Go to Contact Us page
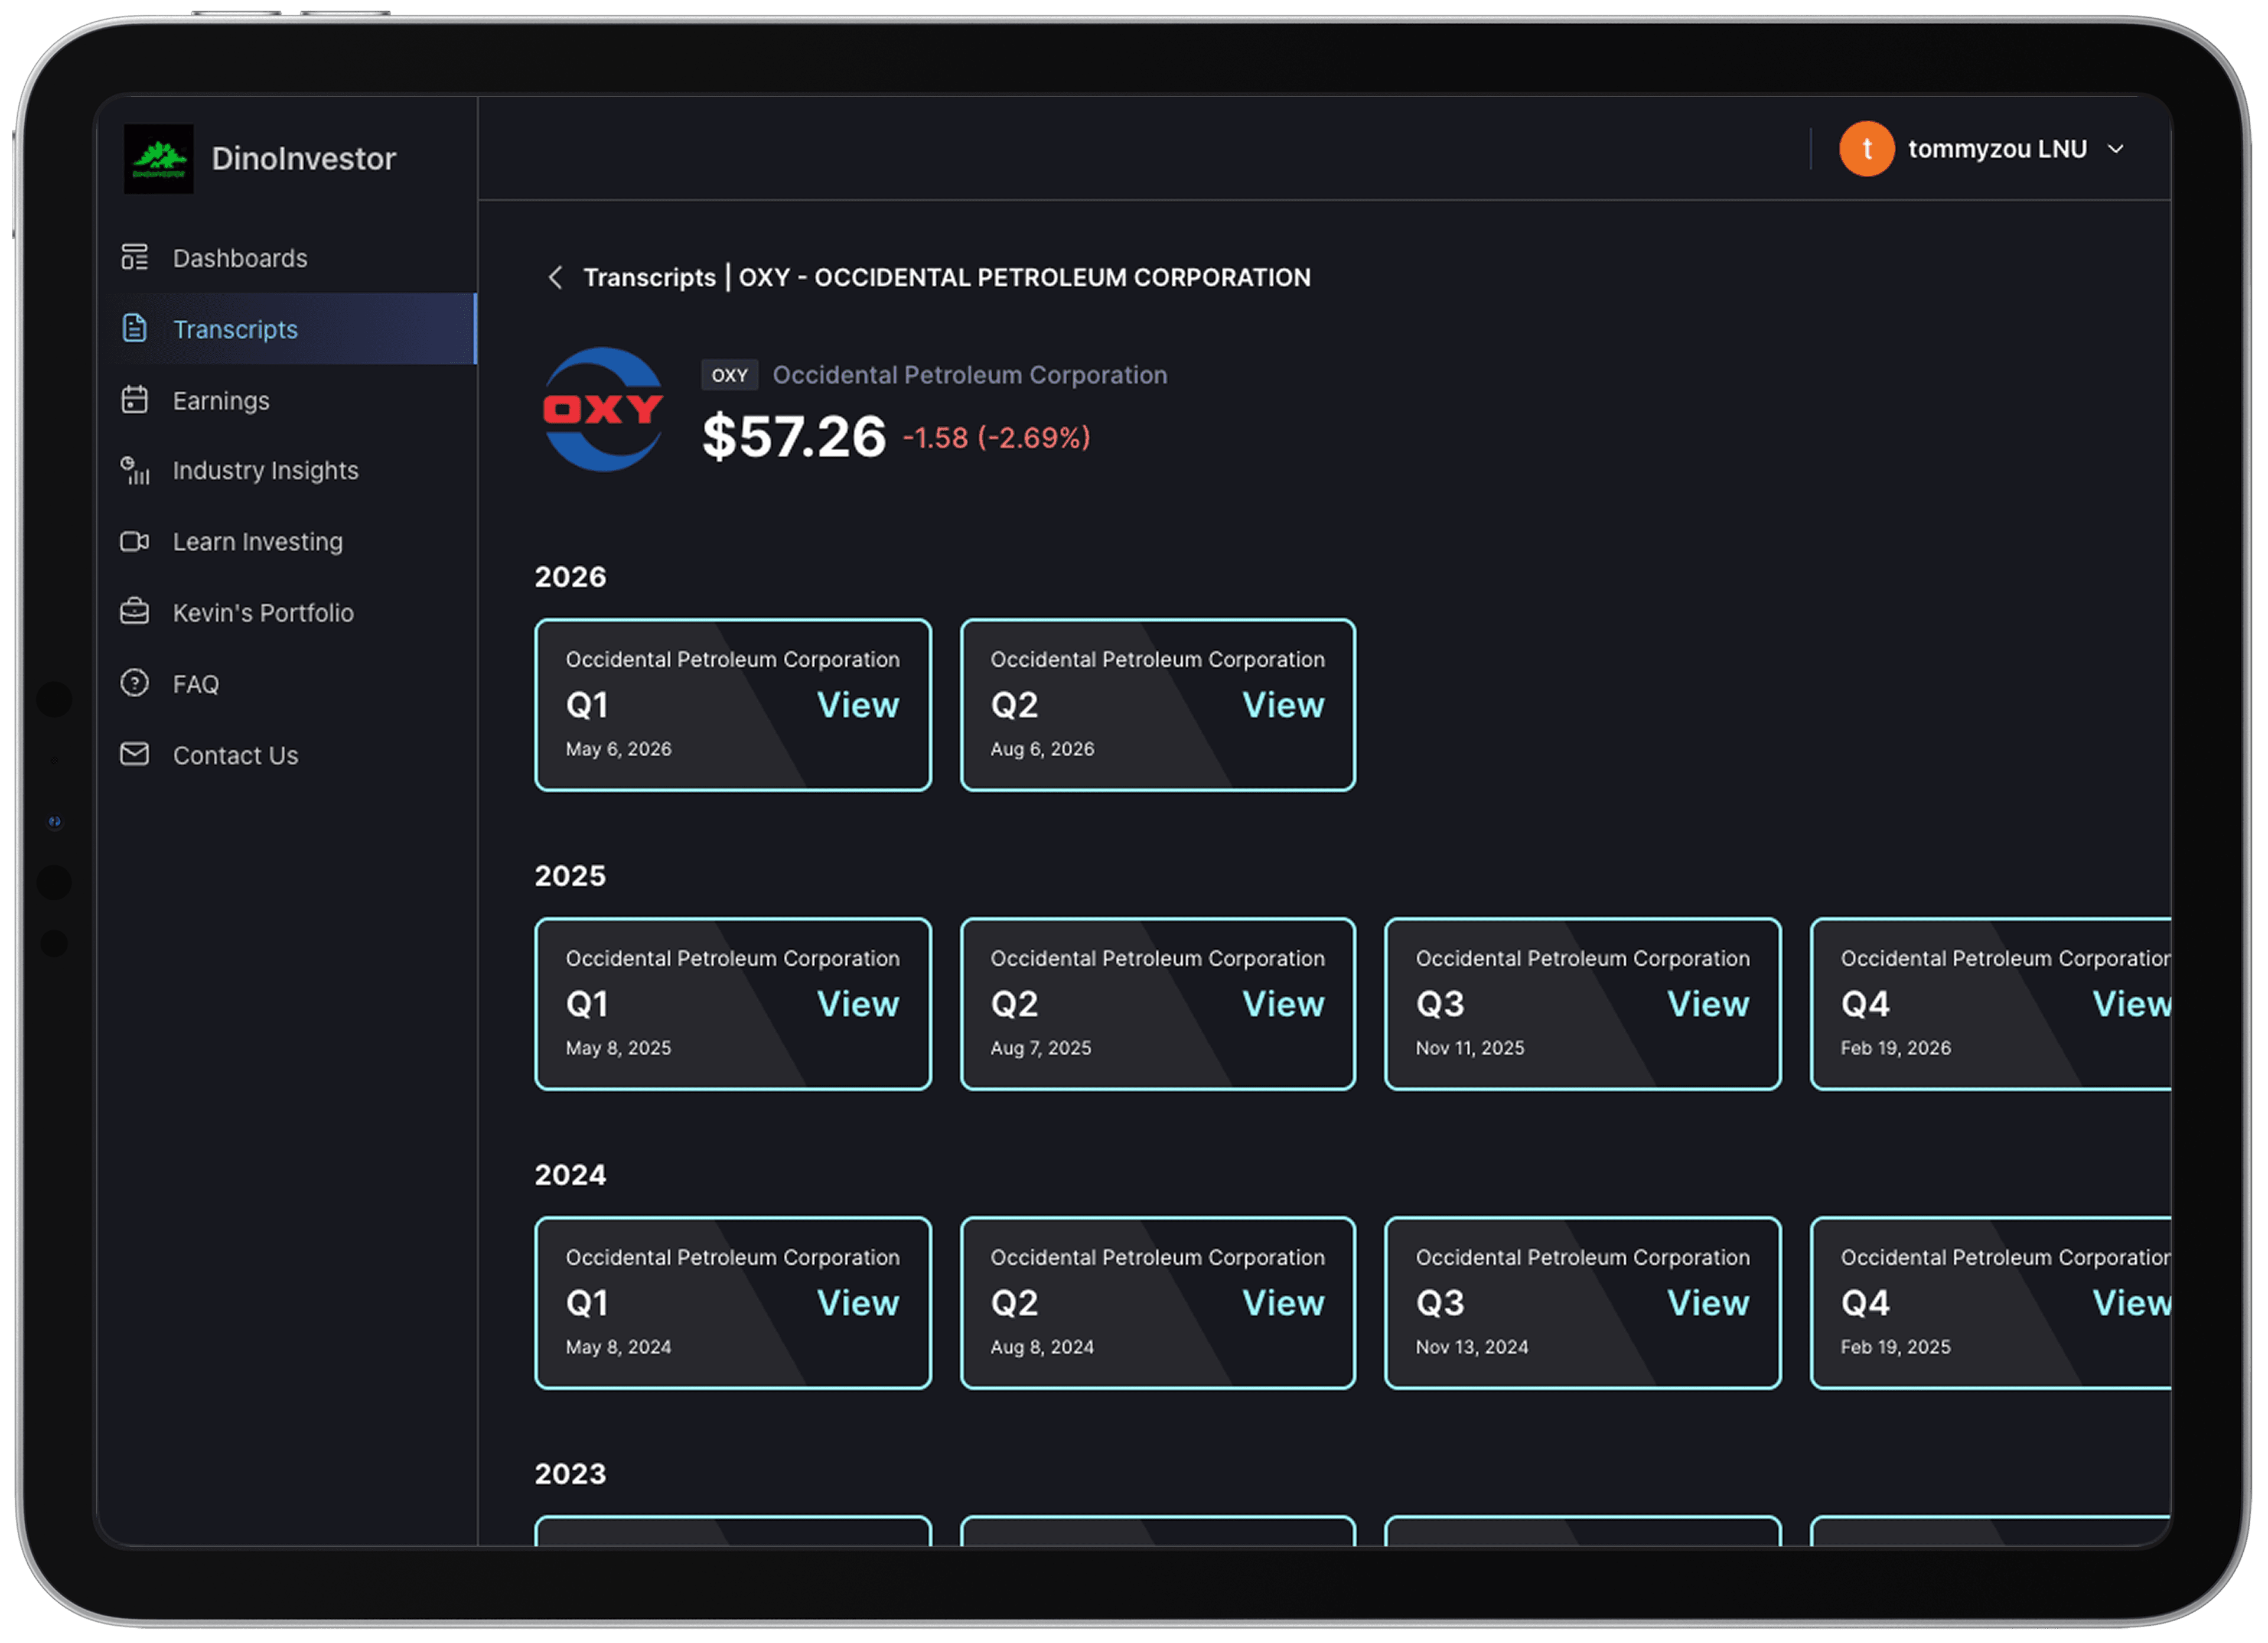Screen dimensions: 2268x1643 pos(236,755)
